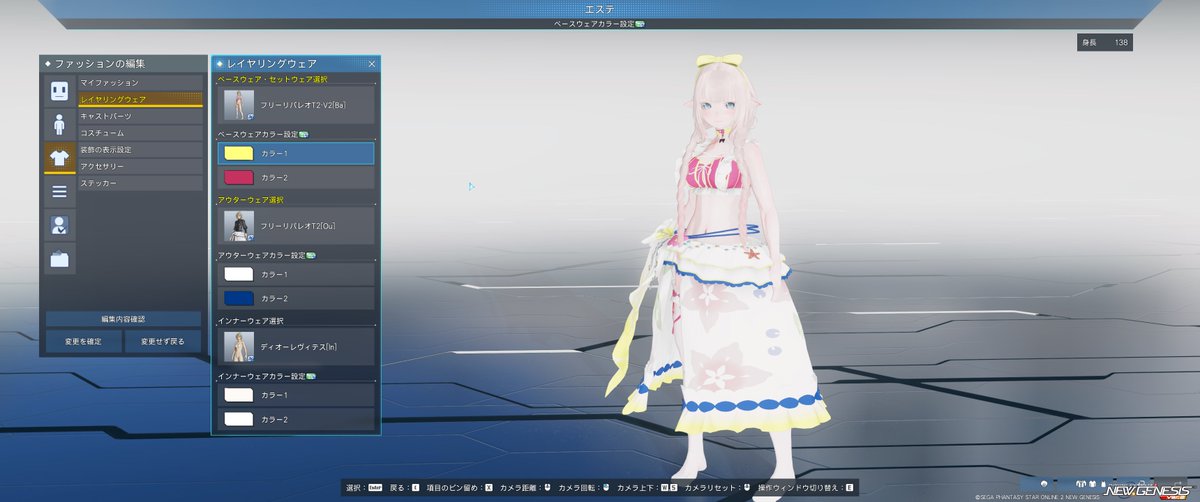Select マイファッション menu entry
1200x502 pixels.
point(141,82)
